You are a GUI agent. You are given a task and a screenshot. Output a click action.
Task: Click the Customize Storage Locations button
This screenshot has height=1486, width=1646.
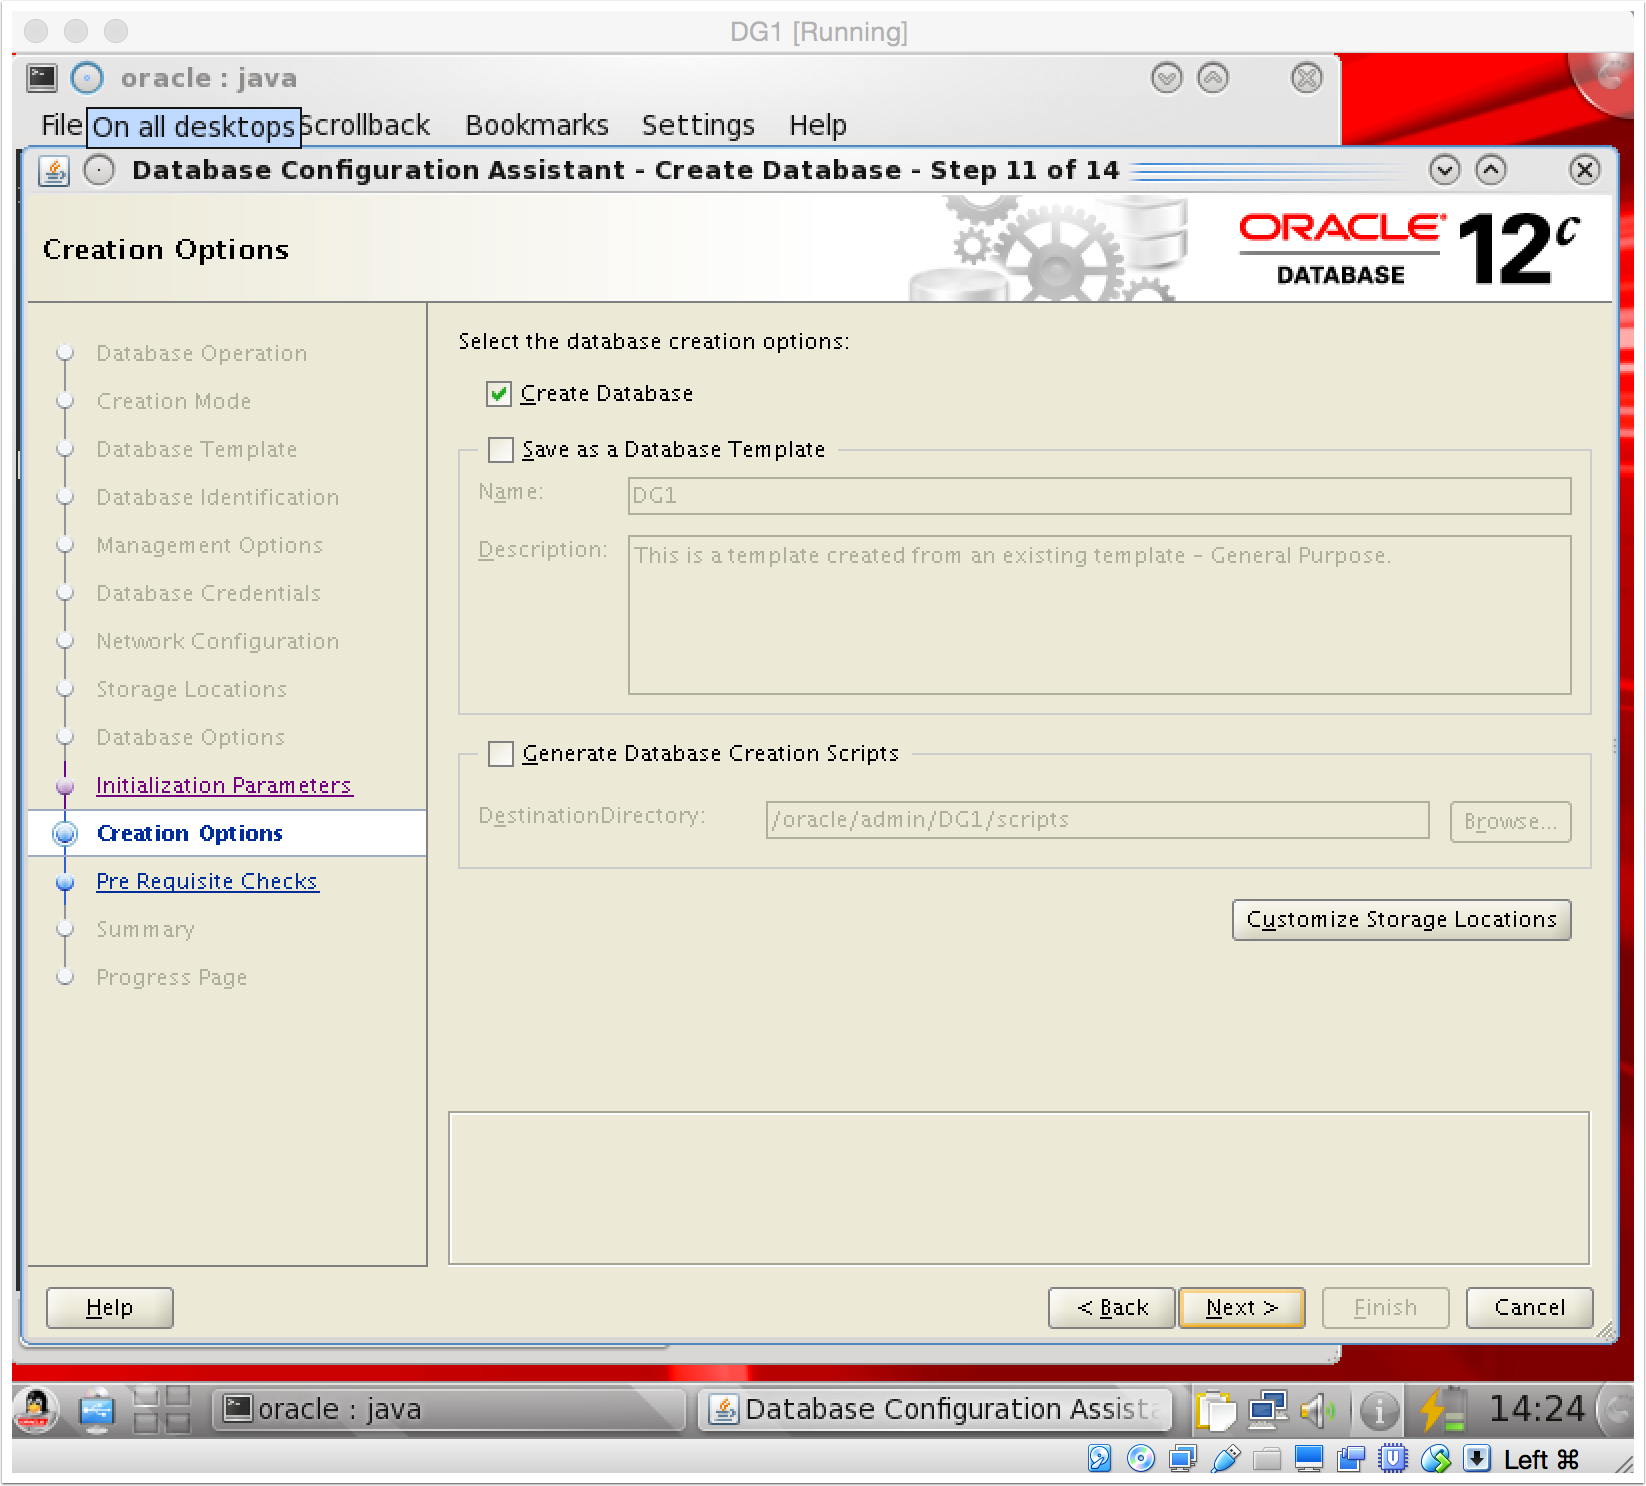(x=1401, y=920)
